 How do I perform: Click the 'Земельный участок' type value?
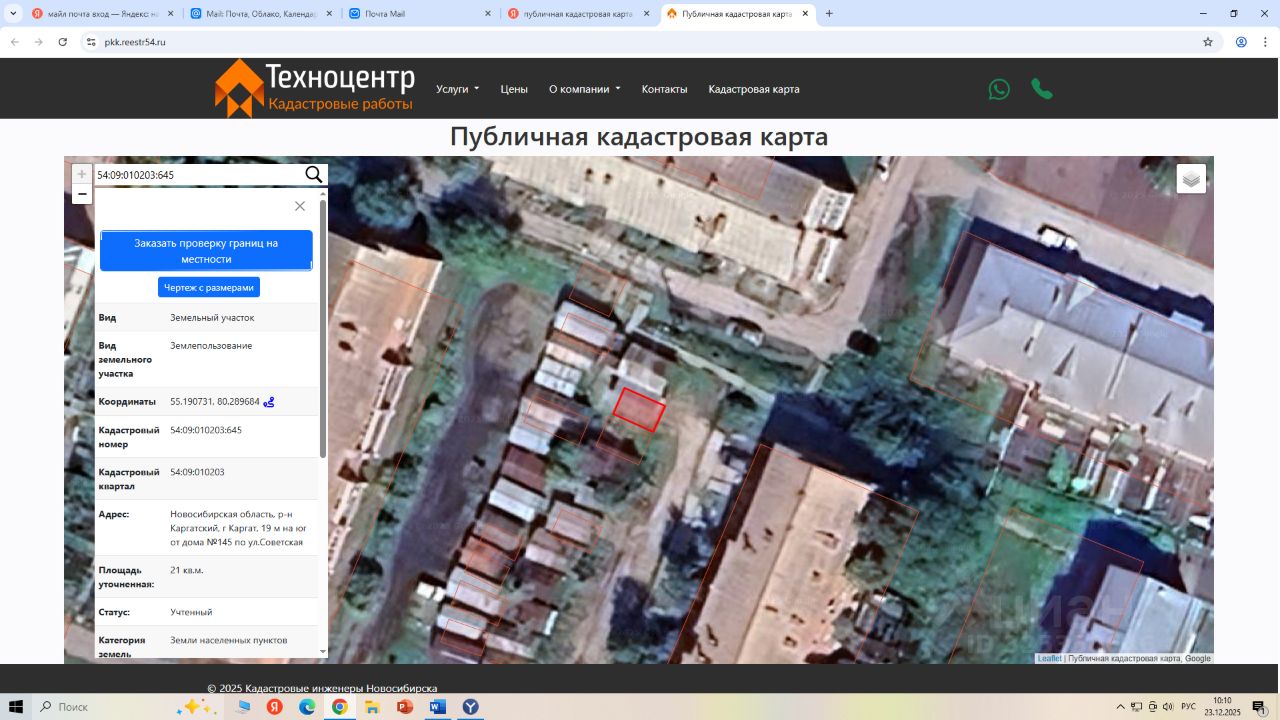pyautogui.click(x=212, y=318)
